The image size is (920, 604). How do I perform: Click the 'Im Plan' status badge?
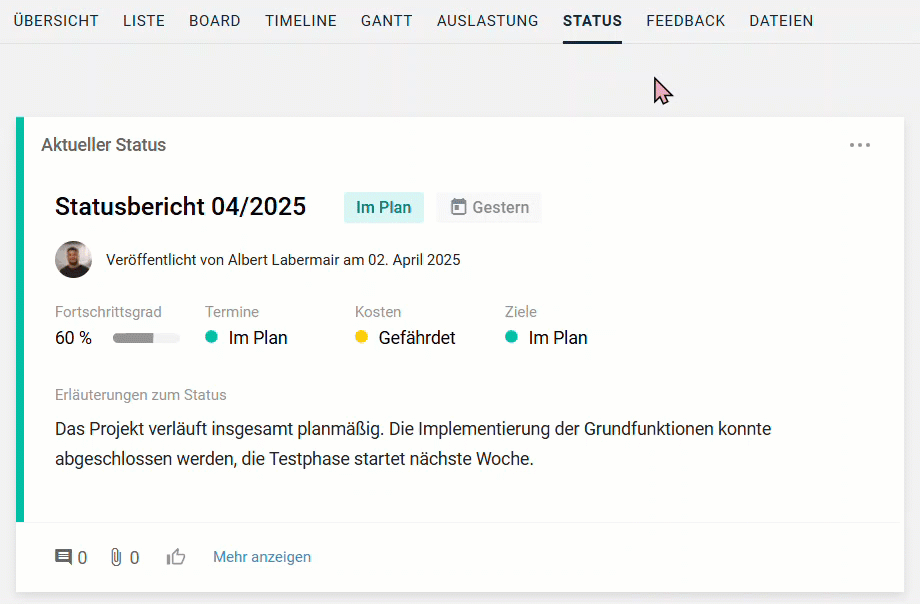tap(383, 206)
